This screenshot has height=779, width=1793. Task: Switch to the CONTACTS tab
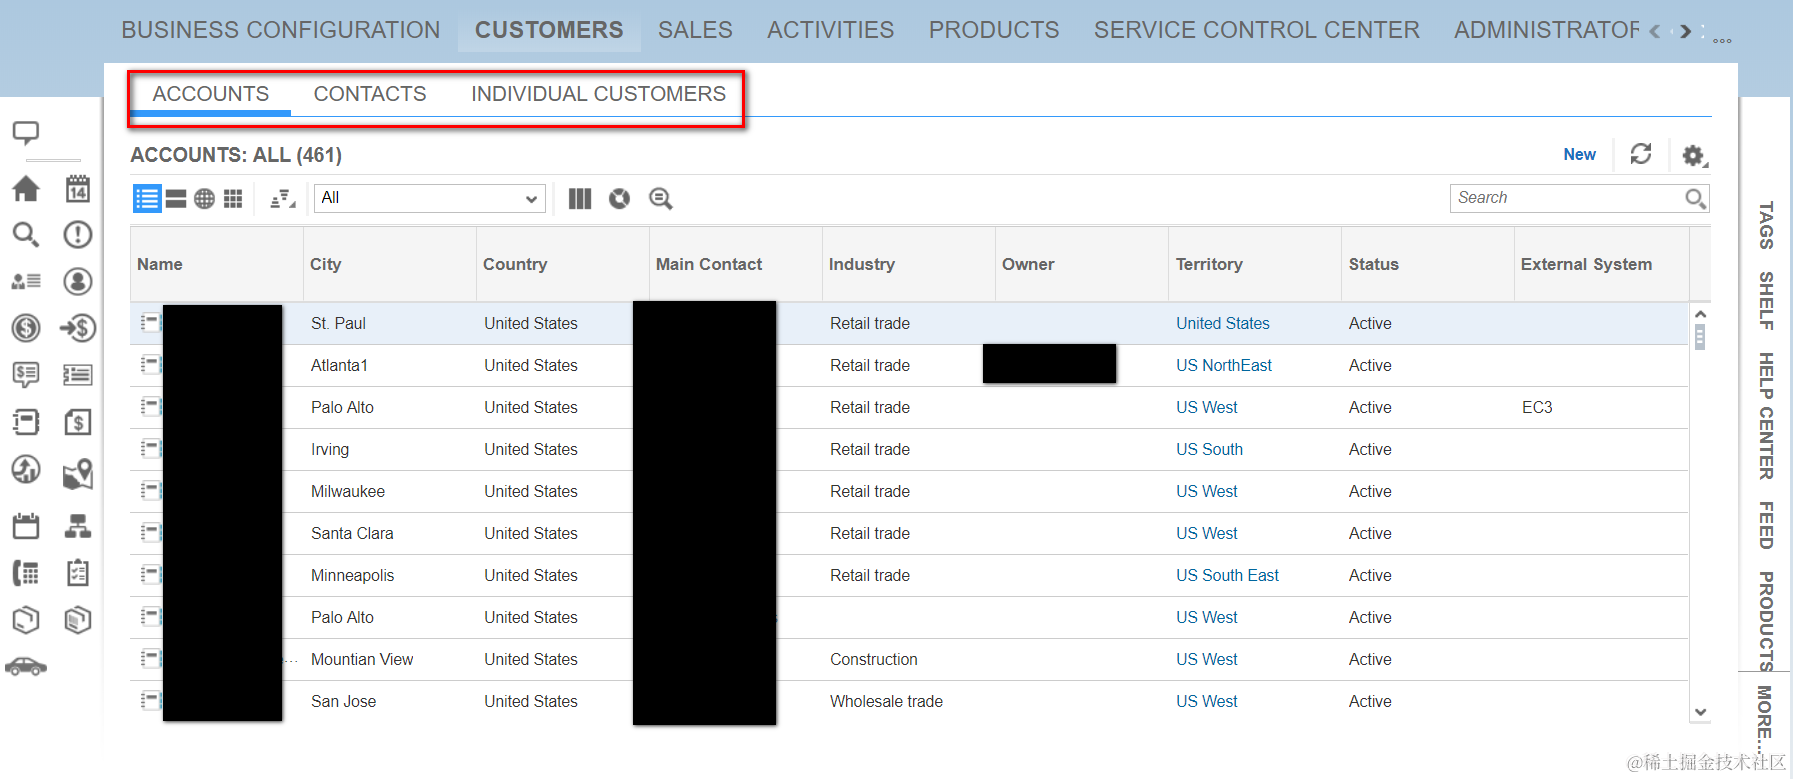pos(370,94)
